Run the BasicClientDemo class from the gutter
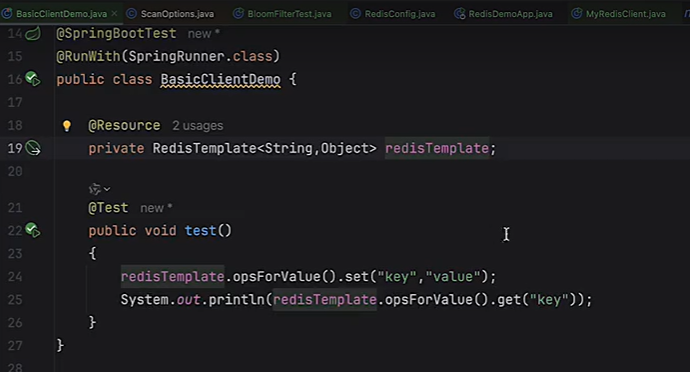Image resolution: width=690 pixels, height=372 pixels. coord(33,79)
